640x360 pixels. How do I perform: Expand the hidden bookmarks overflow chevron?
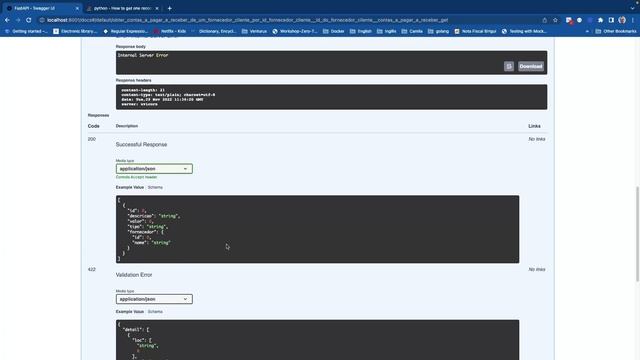[x=587, y=31]
